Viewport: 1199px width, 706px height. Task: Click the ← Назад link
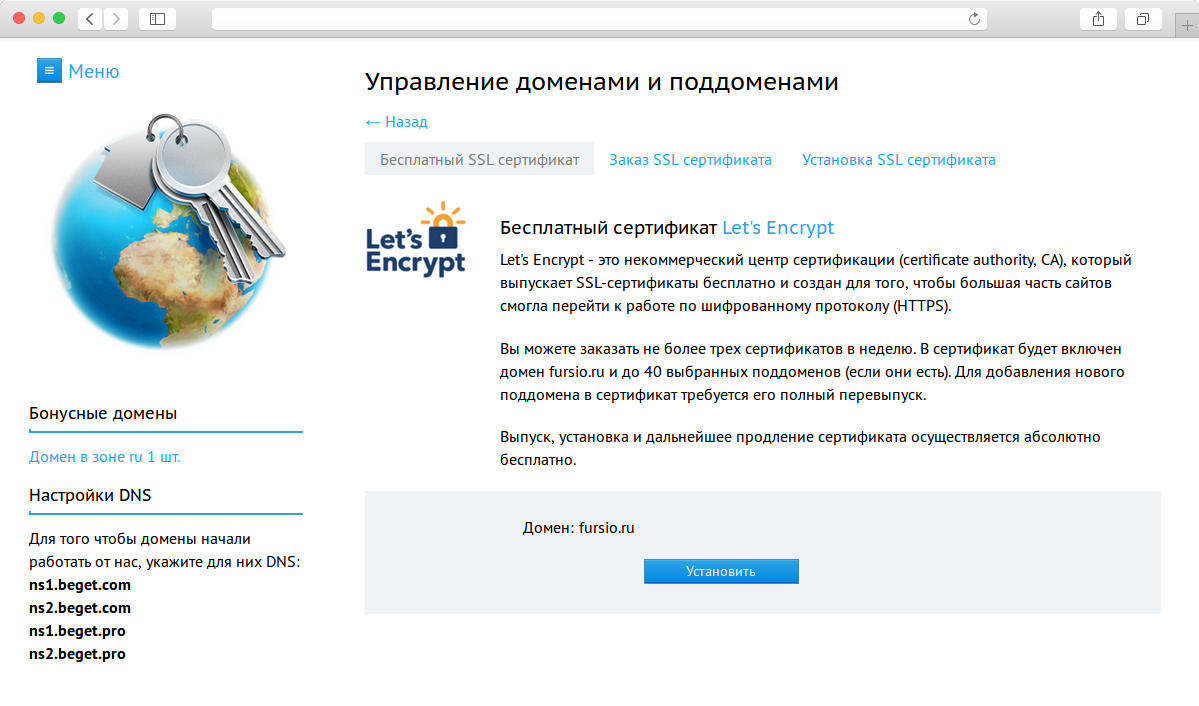point(396,122)
